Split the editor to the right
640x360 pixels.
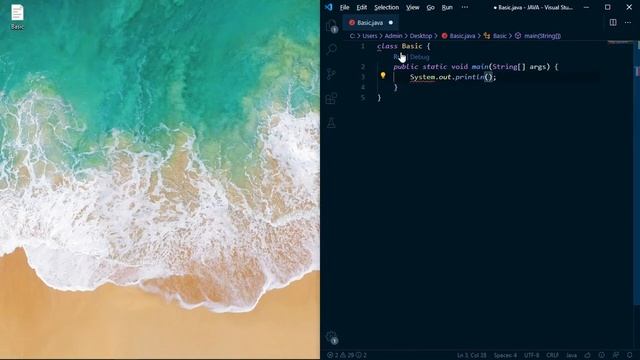click(613, 22)
